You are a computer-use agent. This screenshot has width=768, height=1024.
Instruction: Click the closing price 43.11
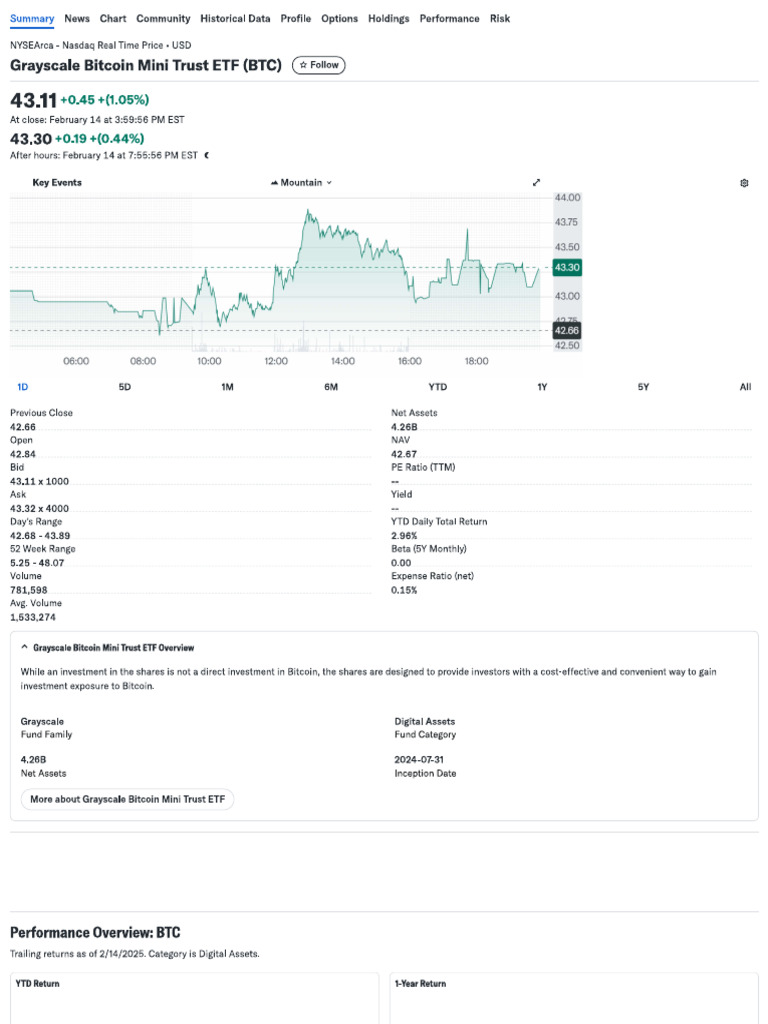tap(33, 101)
